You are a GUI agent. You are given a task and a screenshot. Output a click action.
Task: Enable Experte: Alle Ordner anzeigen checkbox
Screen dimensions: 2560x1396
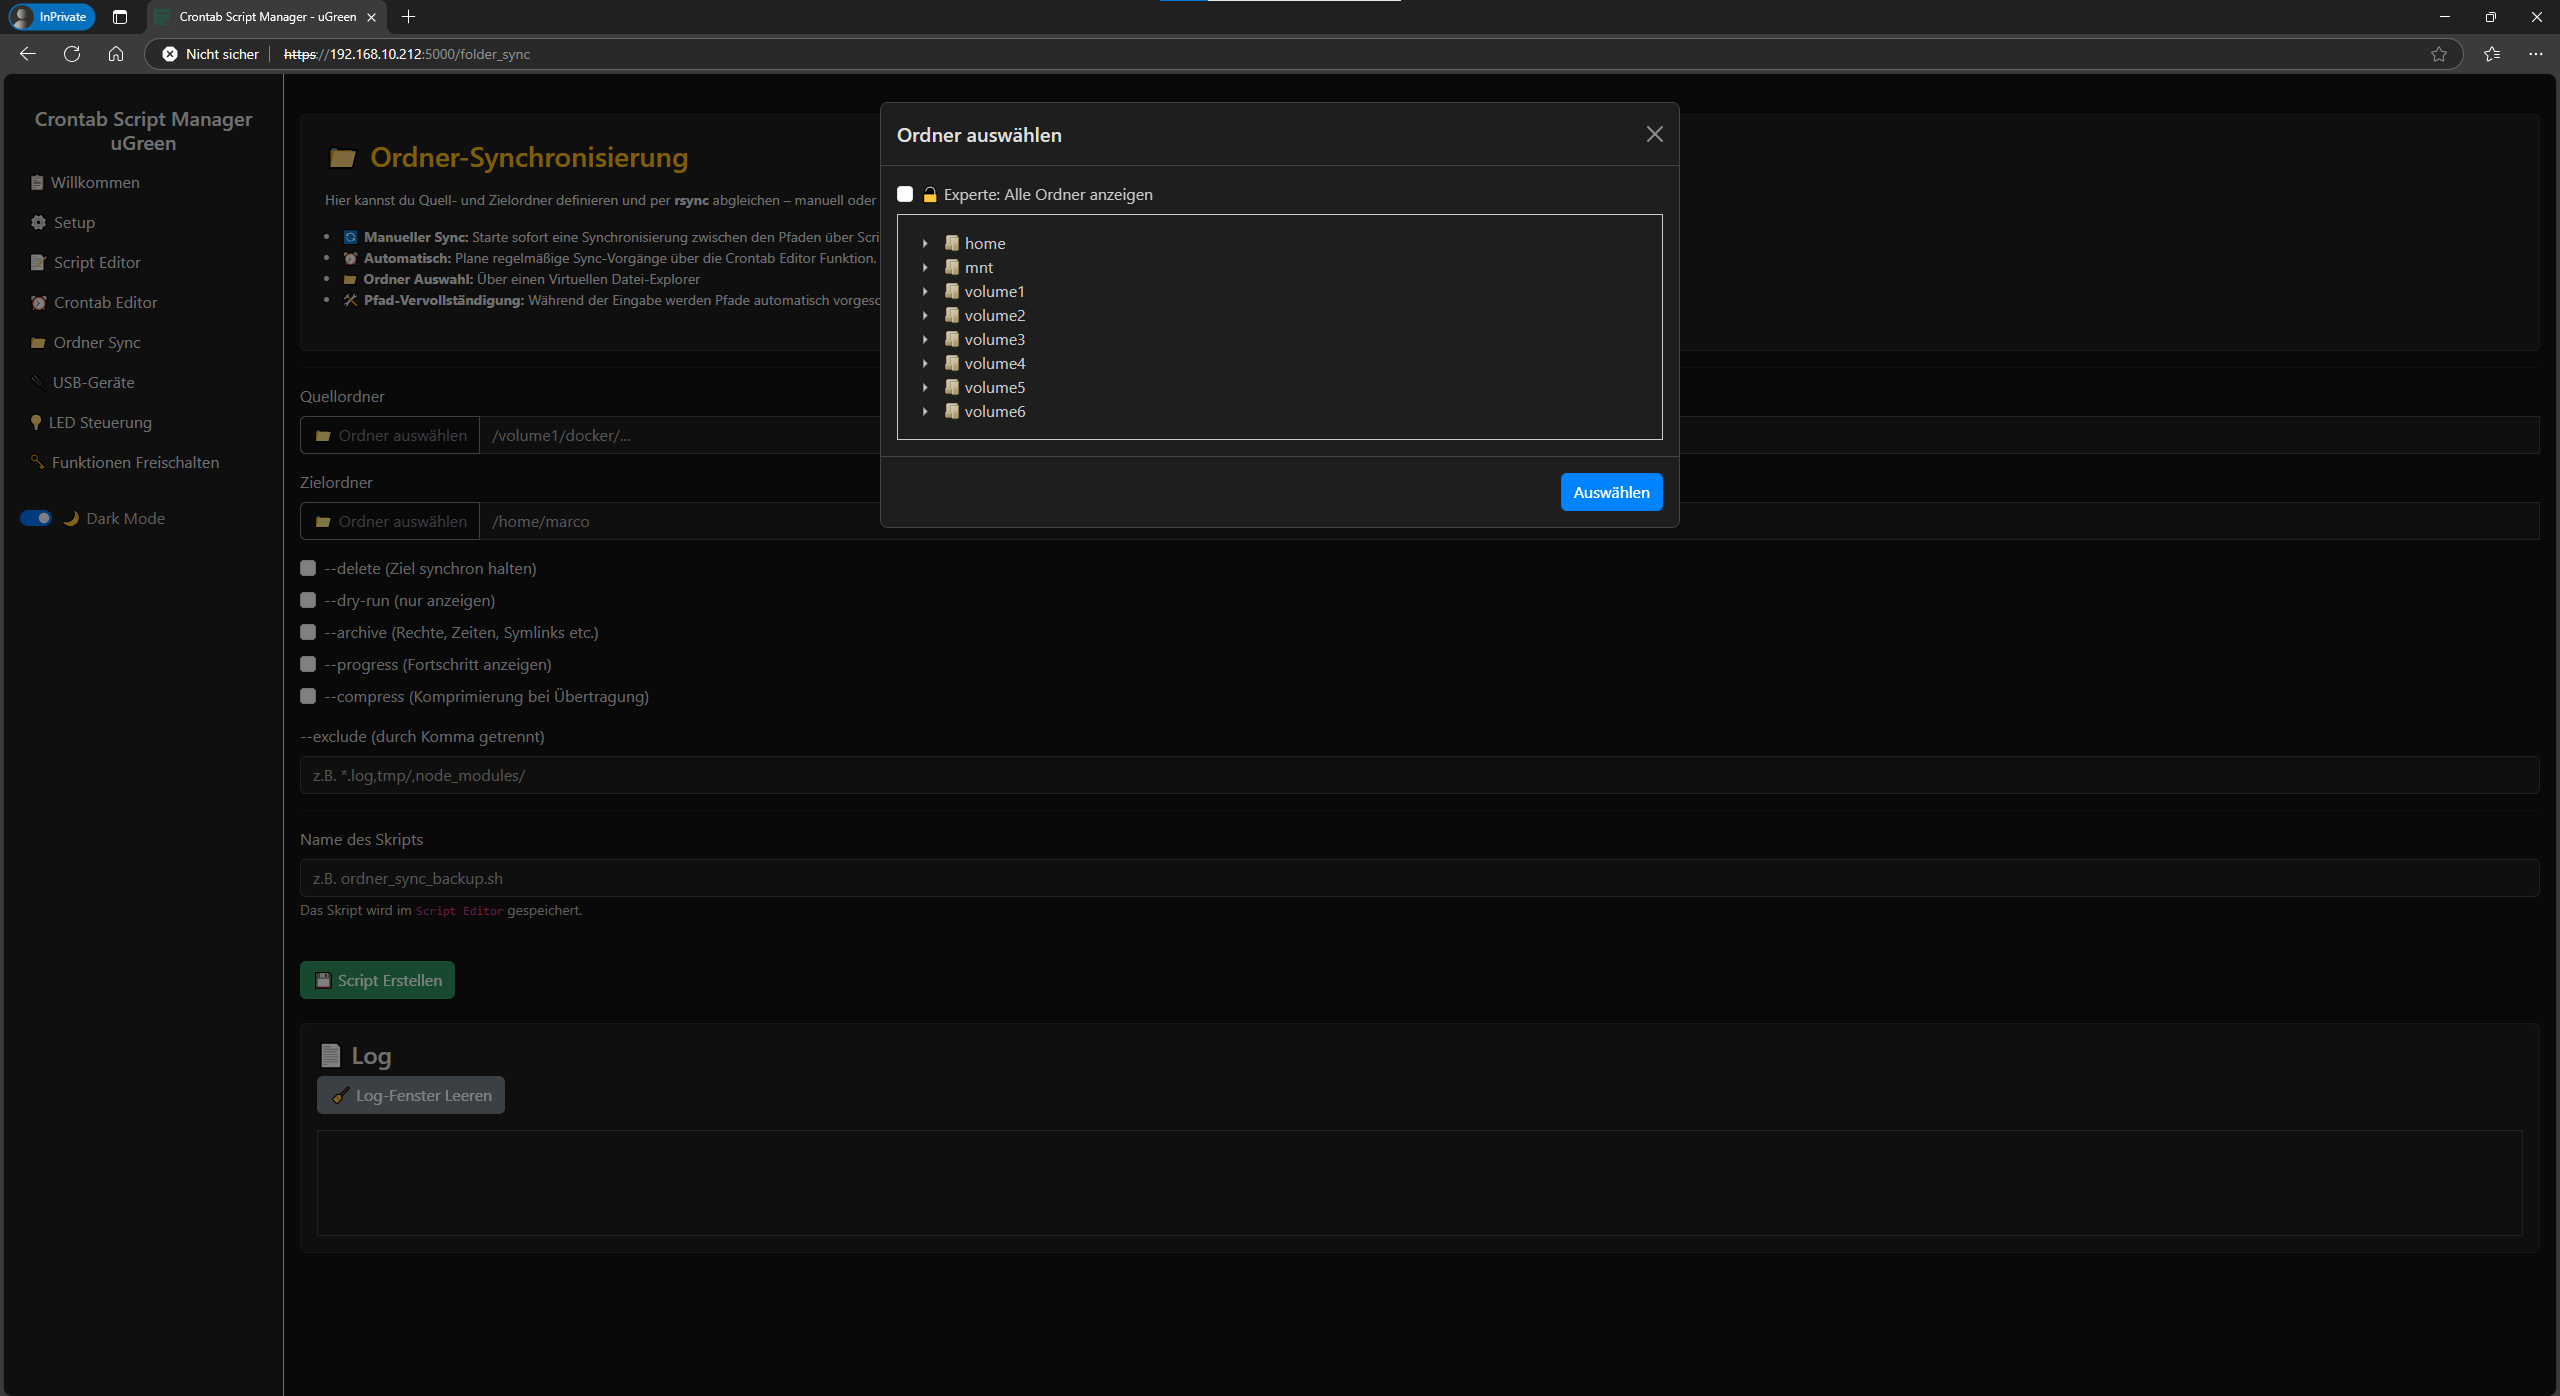point(905,194)
